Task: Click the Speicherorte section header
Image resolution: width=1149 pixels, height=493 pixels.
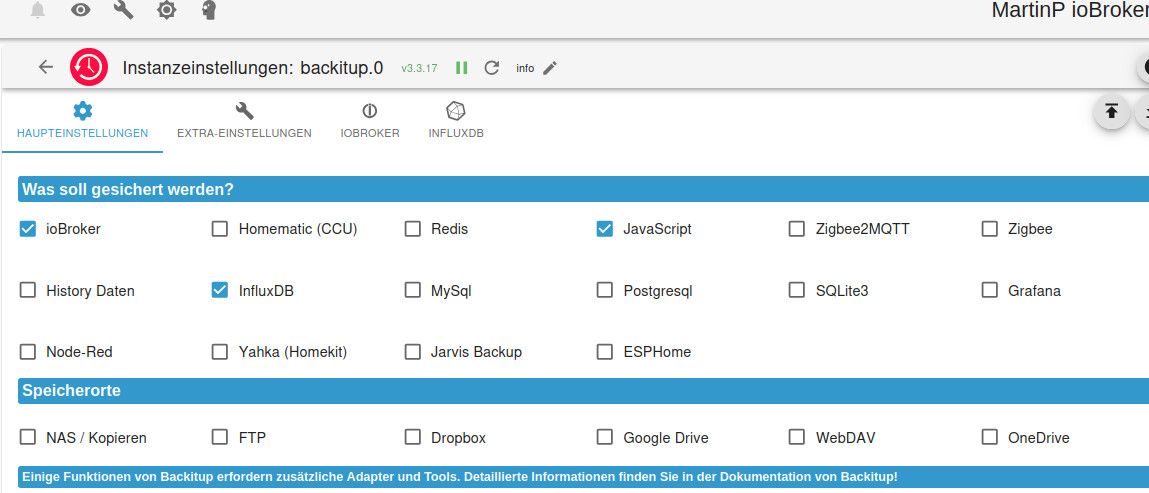Action: 583,391
